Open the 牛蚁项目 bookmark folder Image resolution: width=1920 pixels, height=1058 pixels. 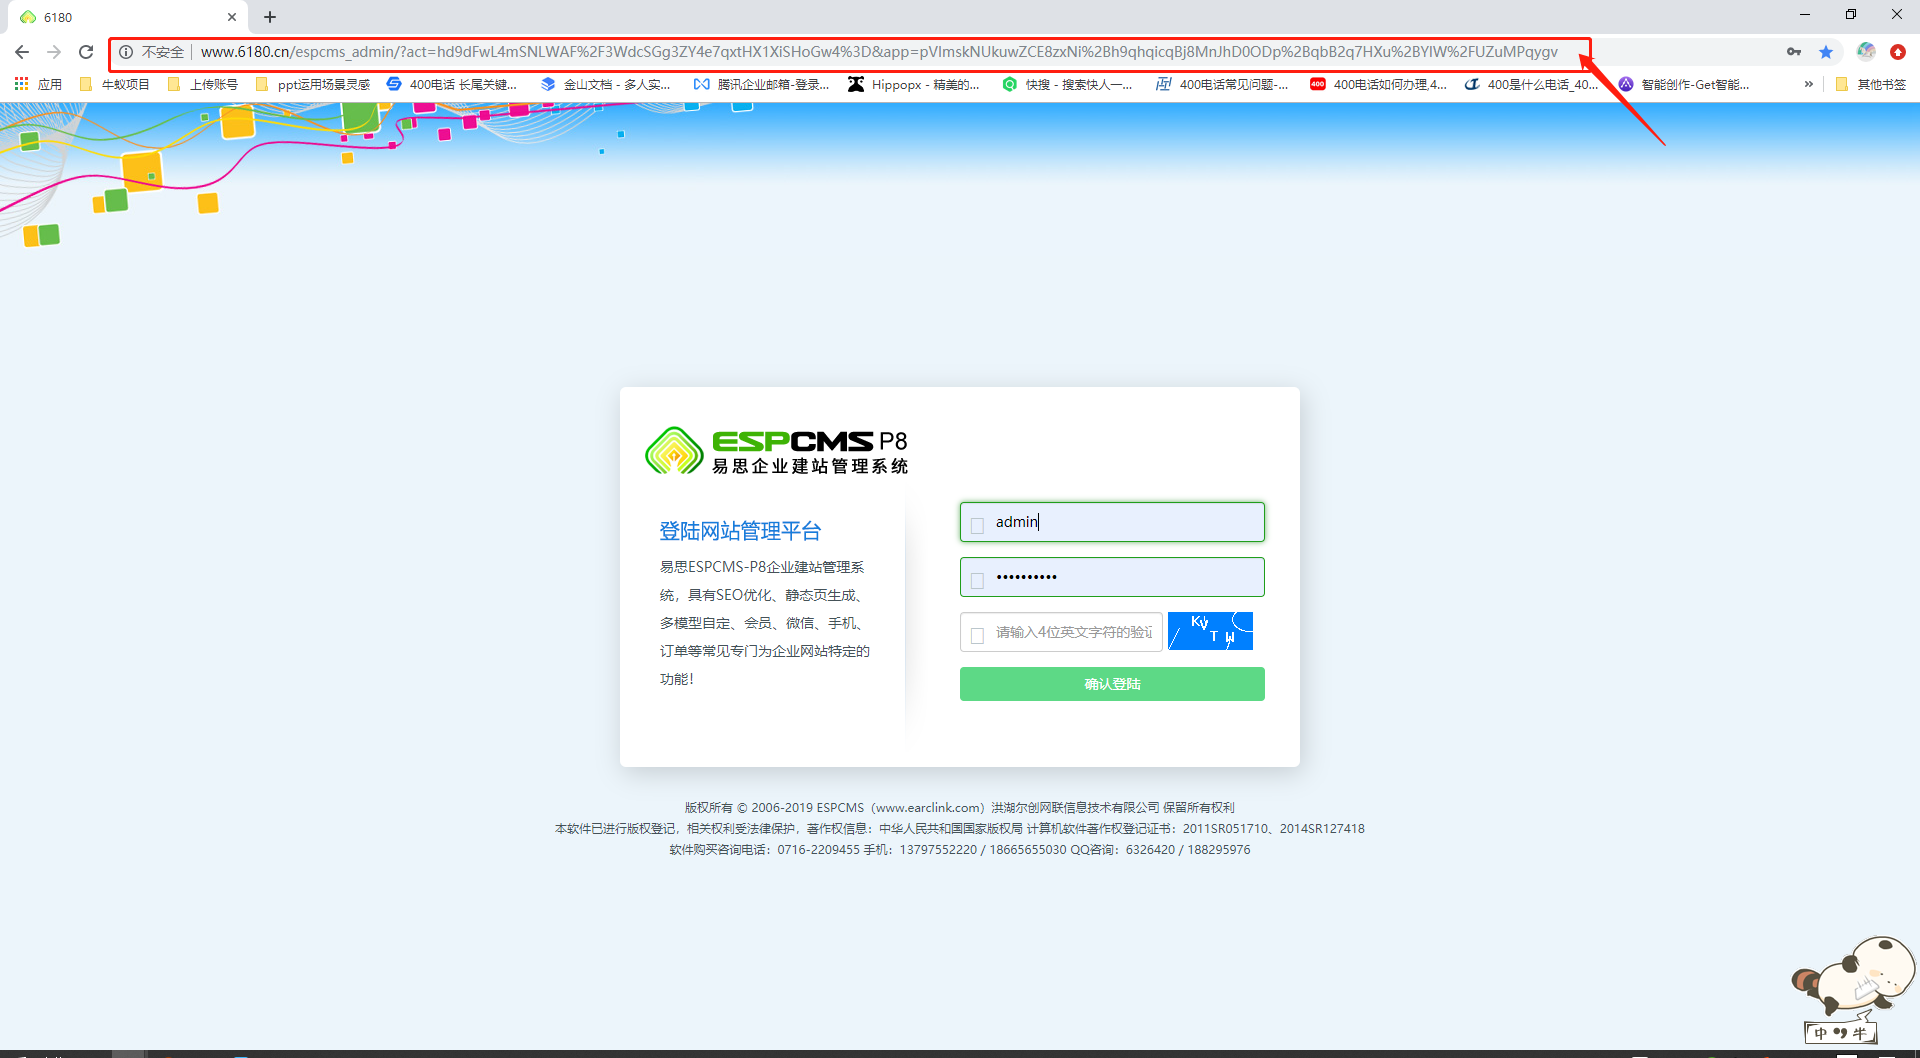pyautogui.click(x=114, y=84)
